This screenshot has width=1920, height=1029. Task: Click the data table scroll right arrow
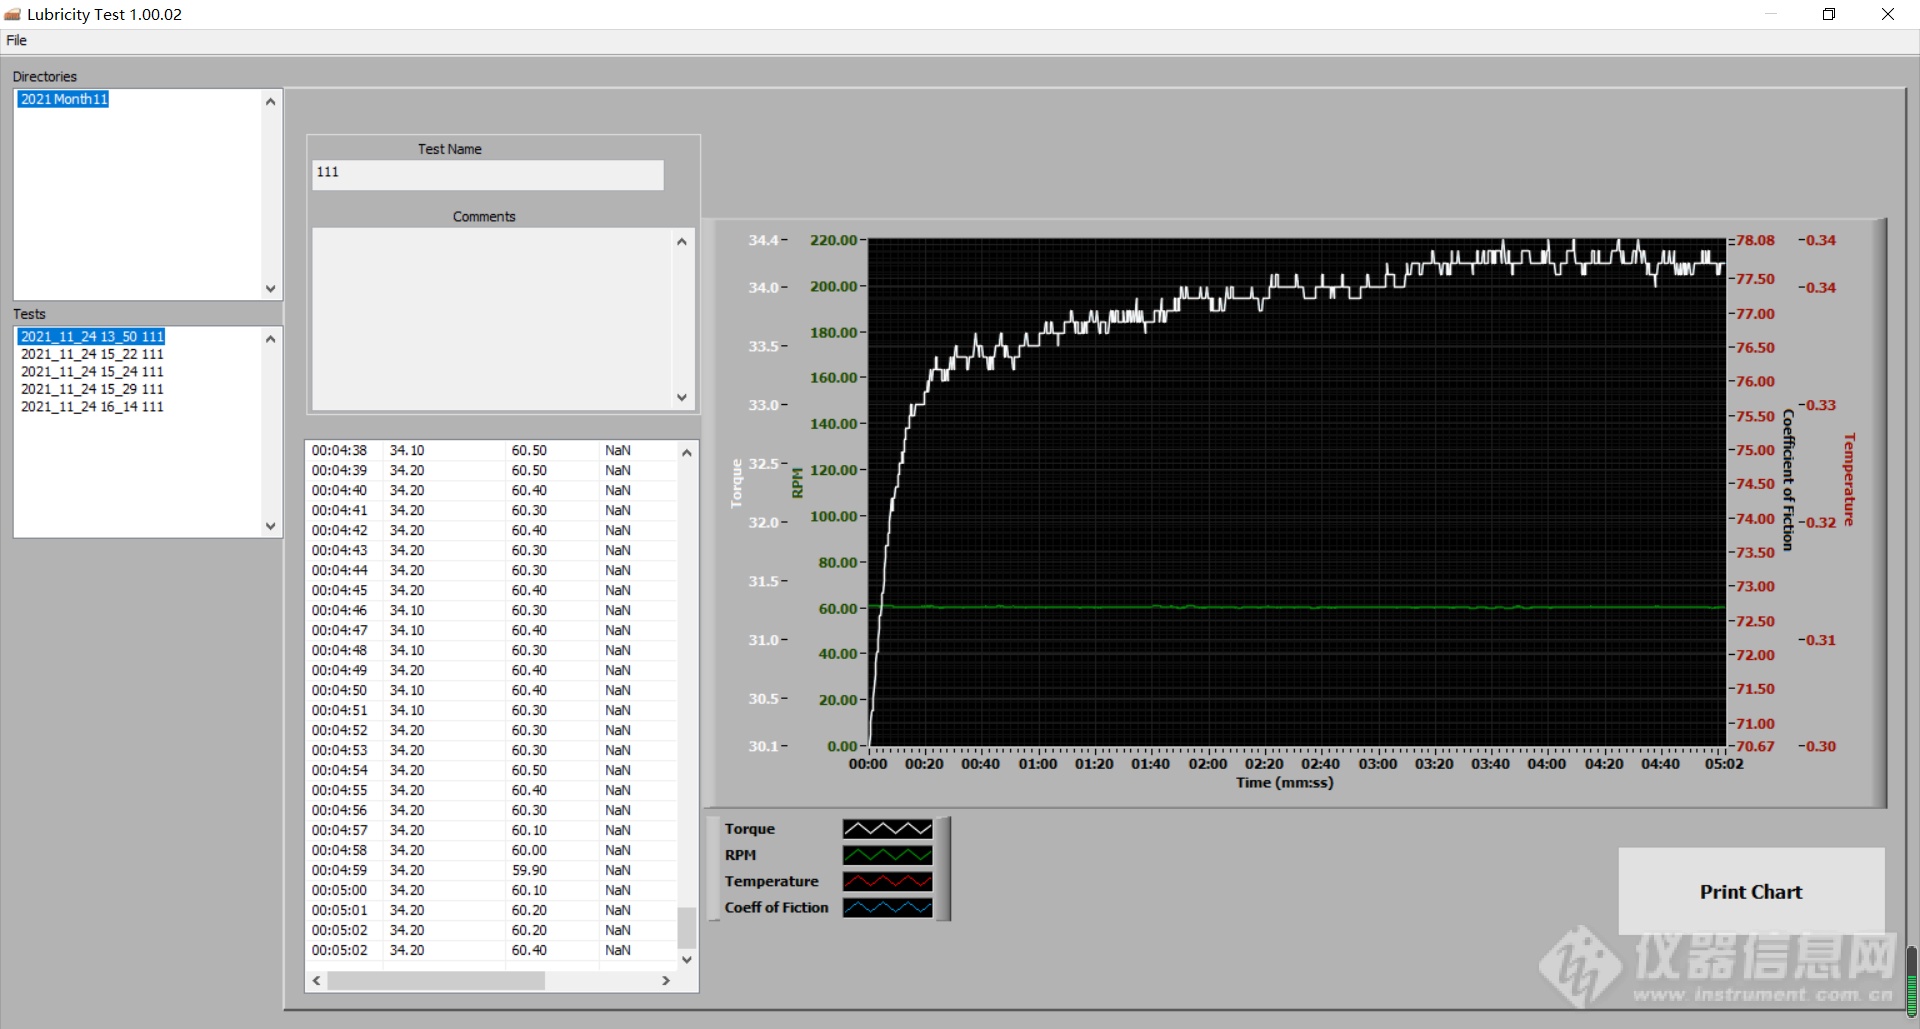pos(666,981)
